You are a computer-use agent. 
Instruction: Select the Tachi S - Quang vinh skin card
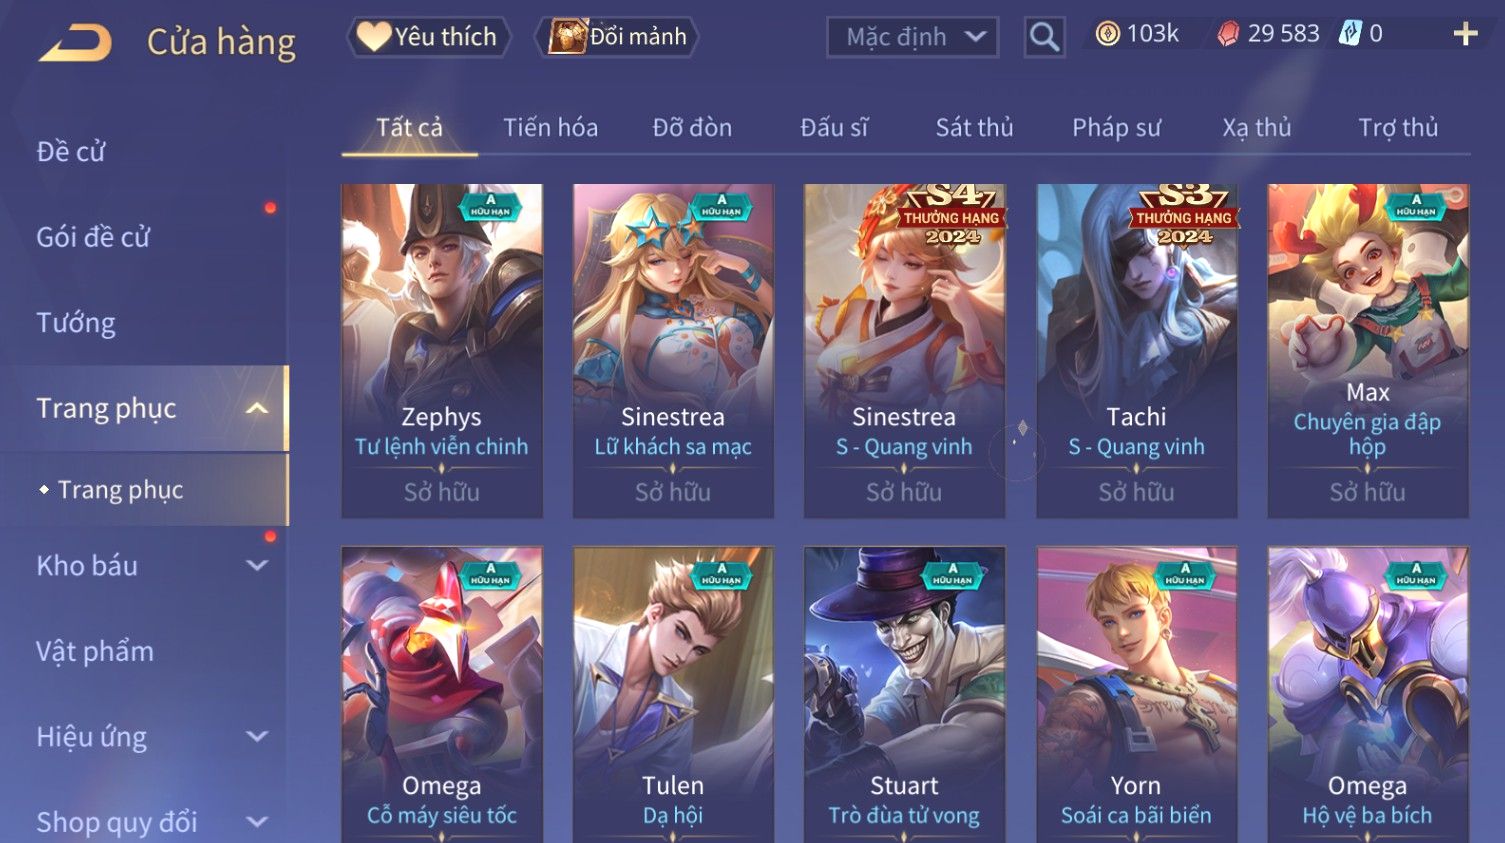1136,350
